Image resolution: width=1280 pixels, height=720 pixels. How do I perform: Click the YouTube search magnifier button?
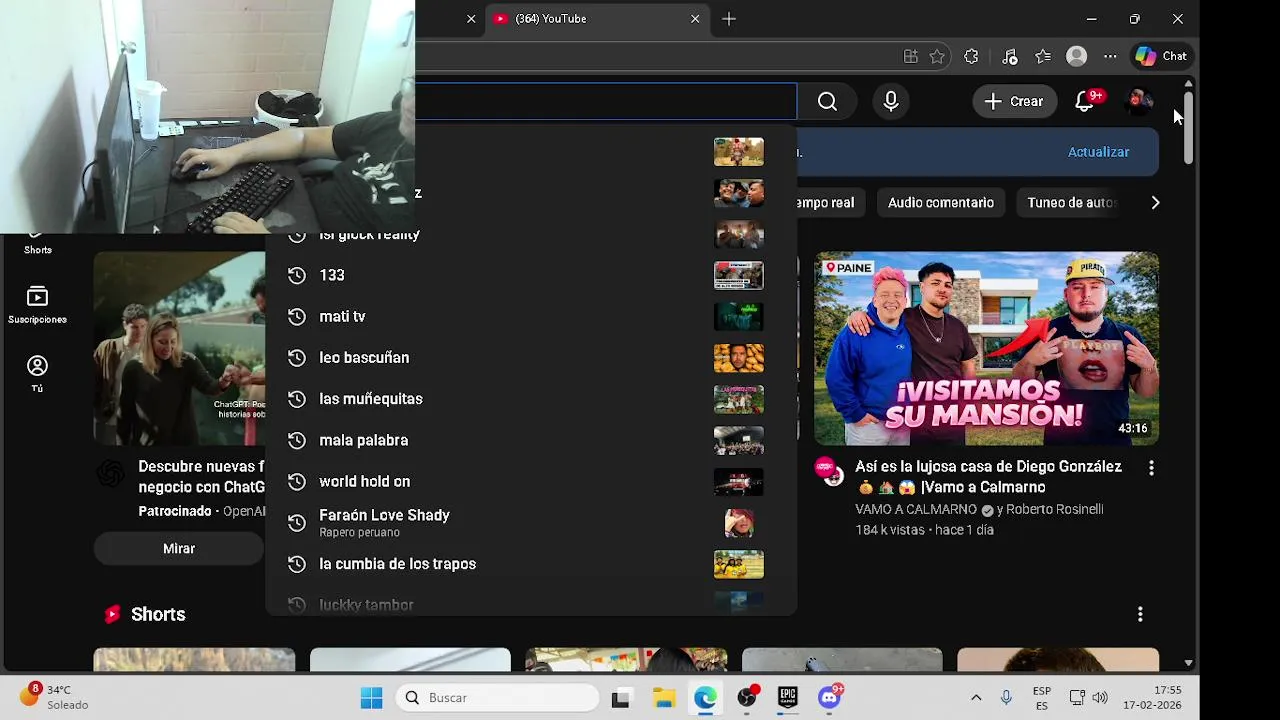[x=827, y=101]
